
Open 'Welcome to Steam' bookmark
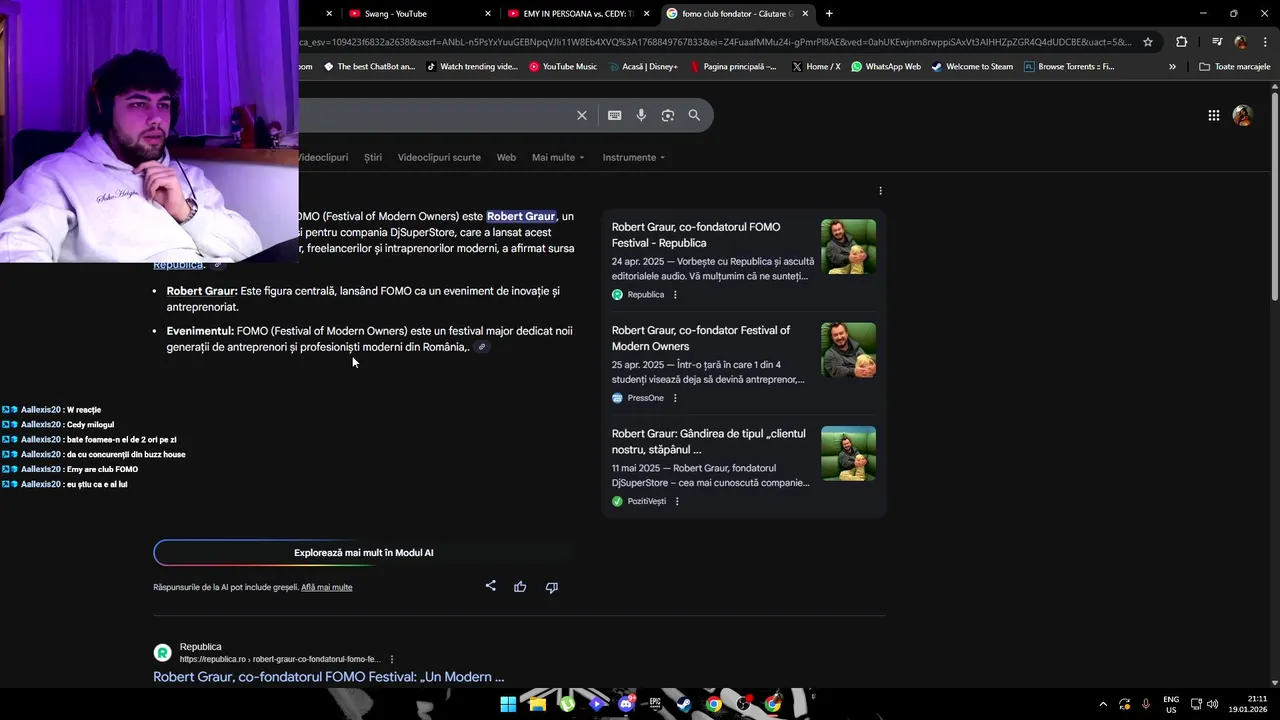(x=972, y=67)
